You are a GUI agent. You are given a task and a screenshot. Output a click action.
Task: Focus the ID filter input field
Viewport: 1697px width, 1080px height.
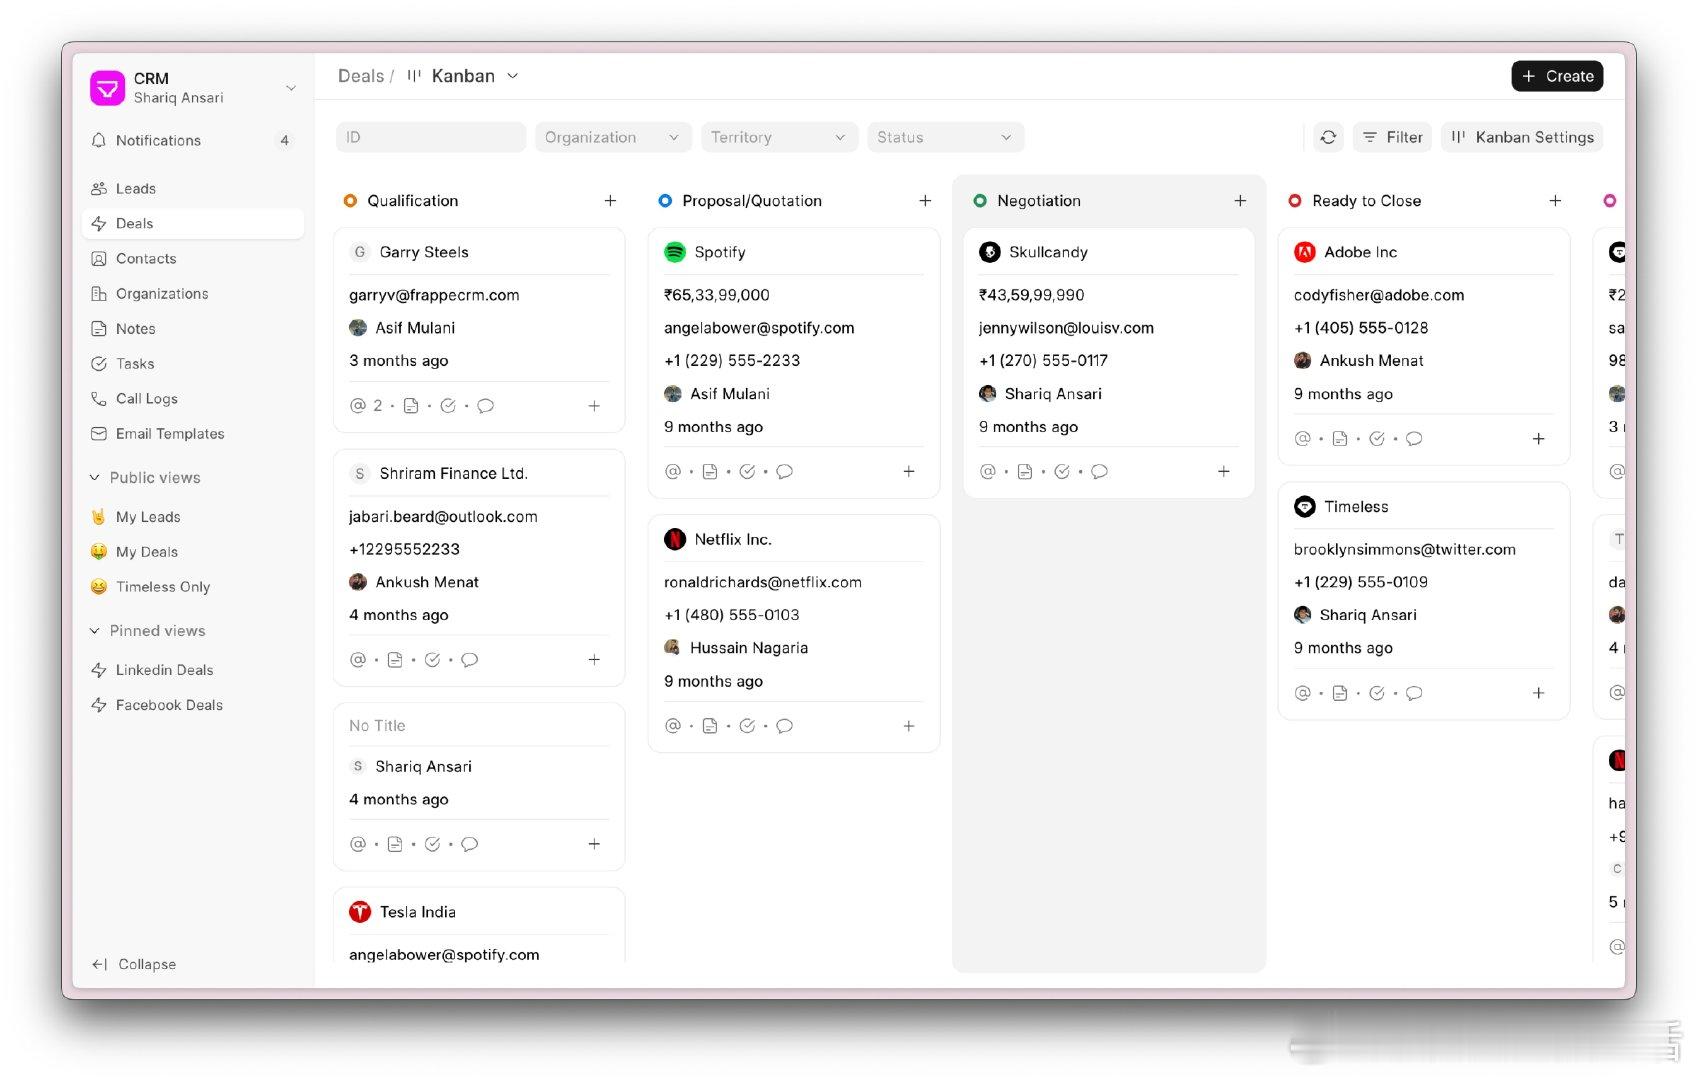click(431, 137)
